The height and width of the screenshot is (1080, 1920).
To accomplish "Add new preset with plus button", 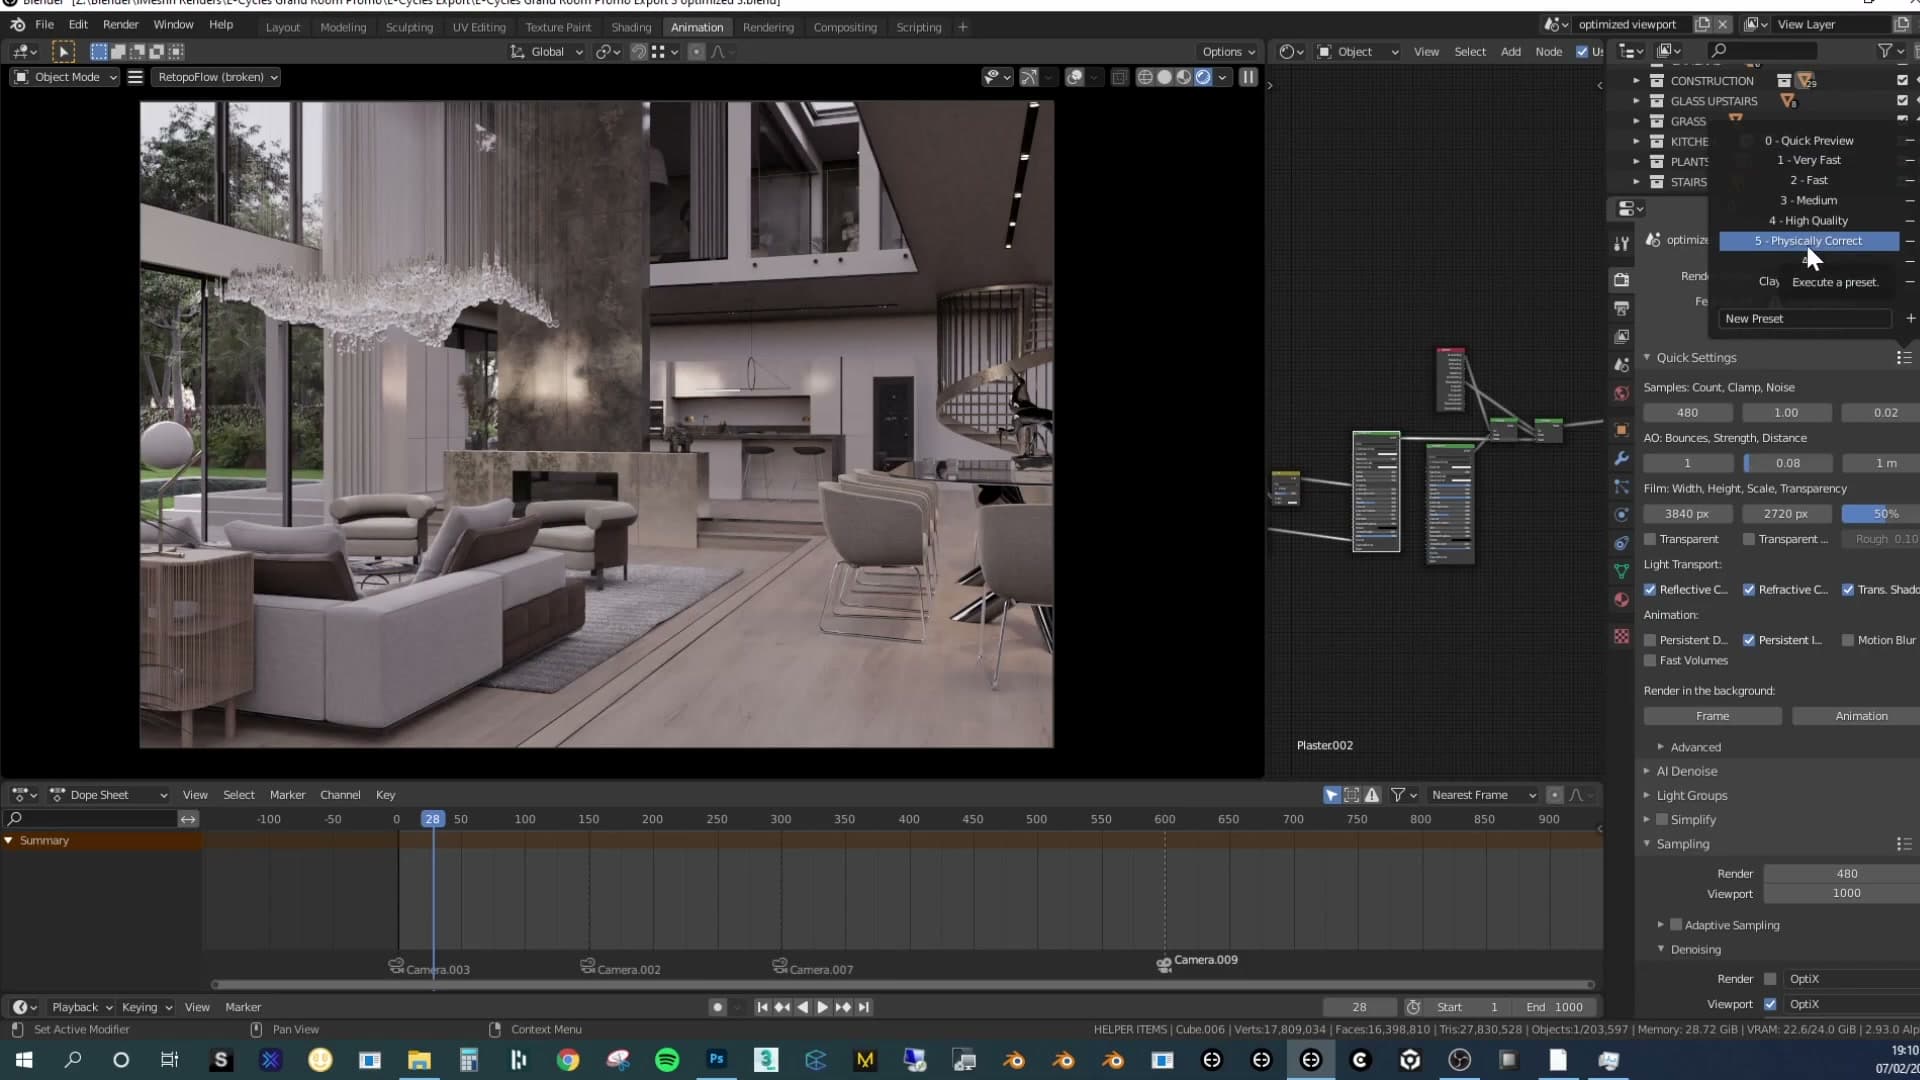I will pos(1910,318).
